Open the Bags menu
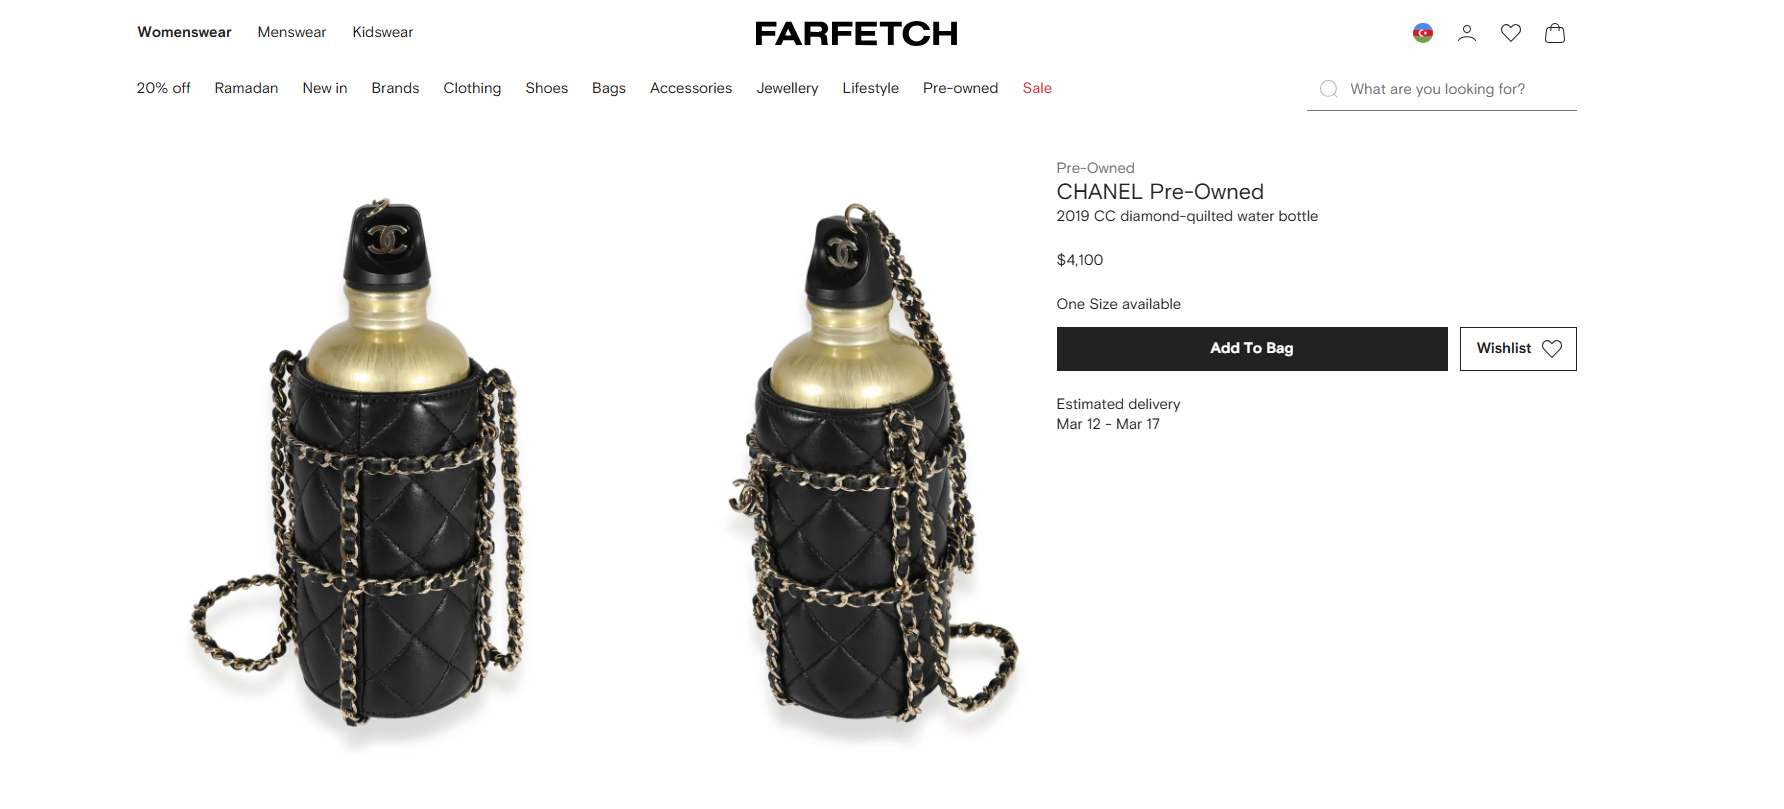Screen dimensions: 1784x809 coord(609,88)
